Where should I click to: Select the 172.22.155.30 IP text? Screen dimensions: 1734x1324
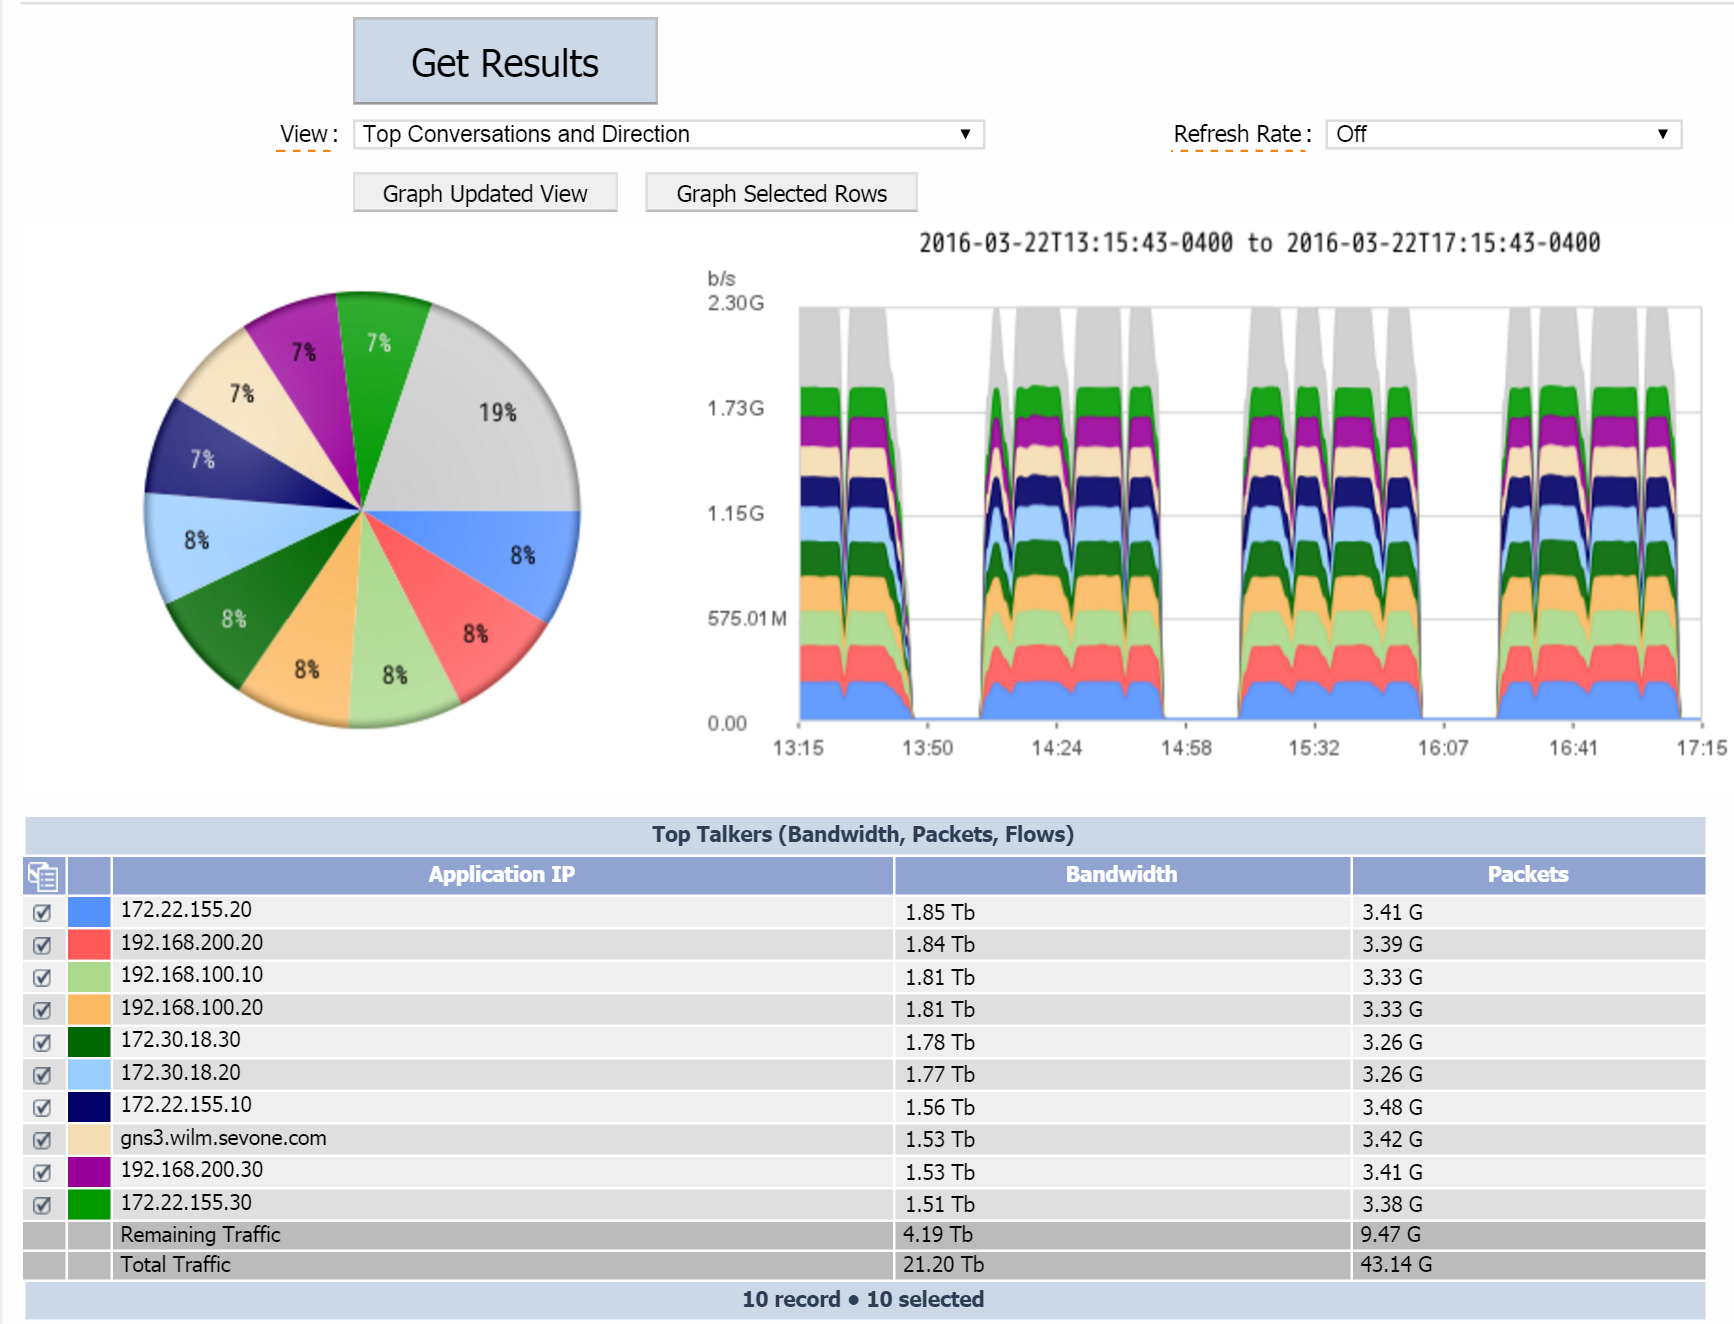pyautogui.click(x=186, y=1203)
